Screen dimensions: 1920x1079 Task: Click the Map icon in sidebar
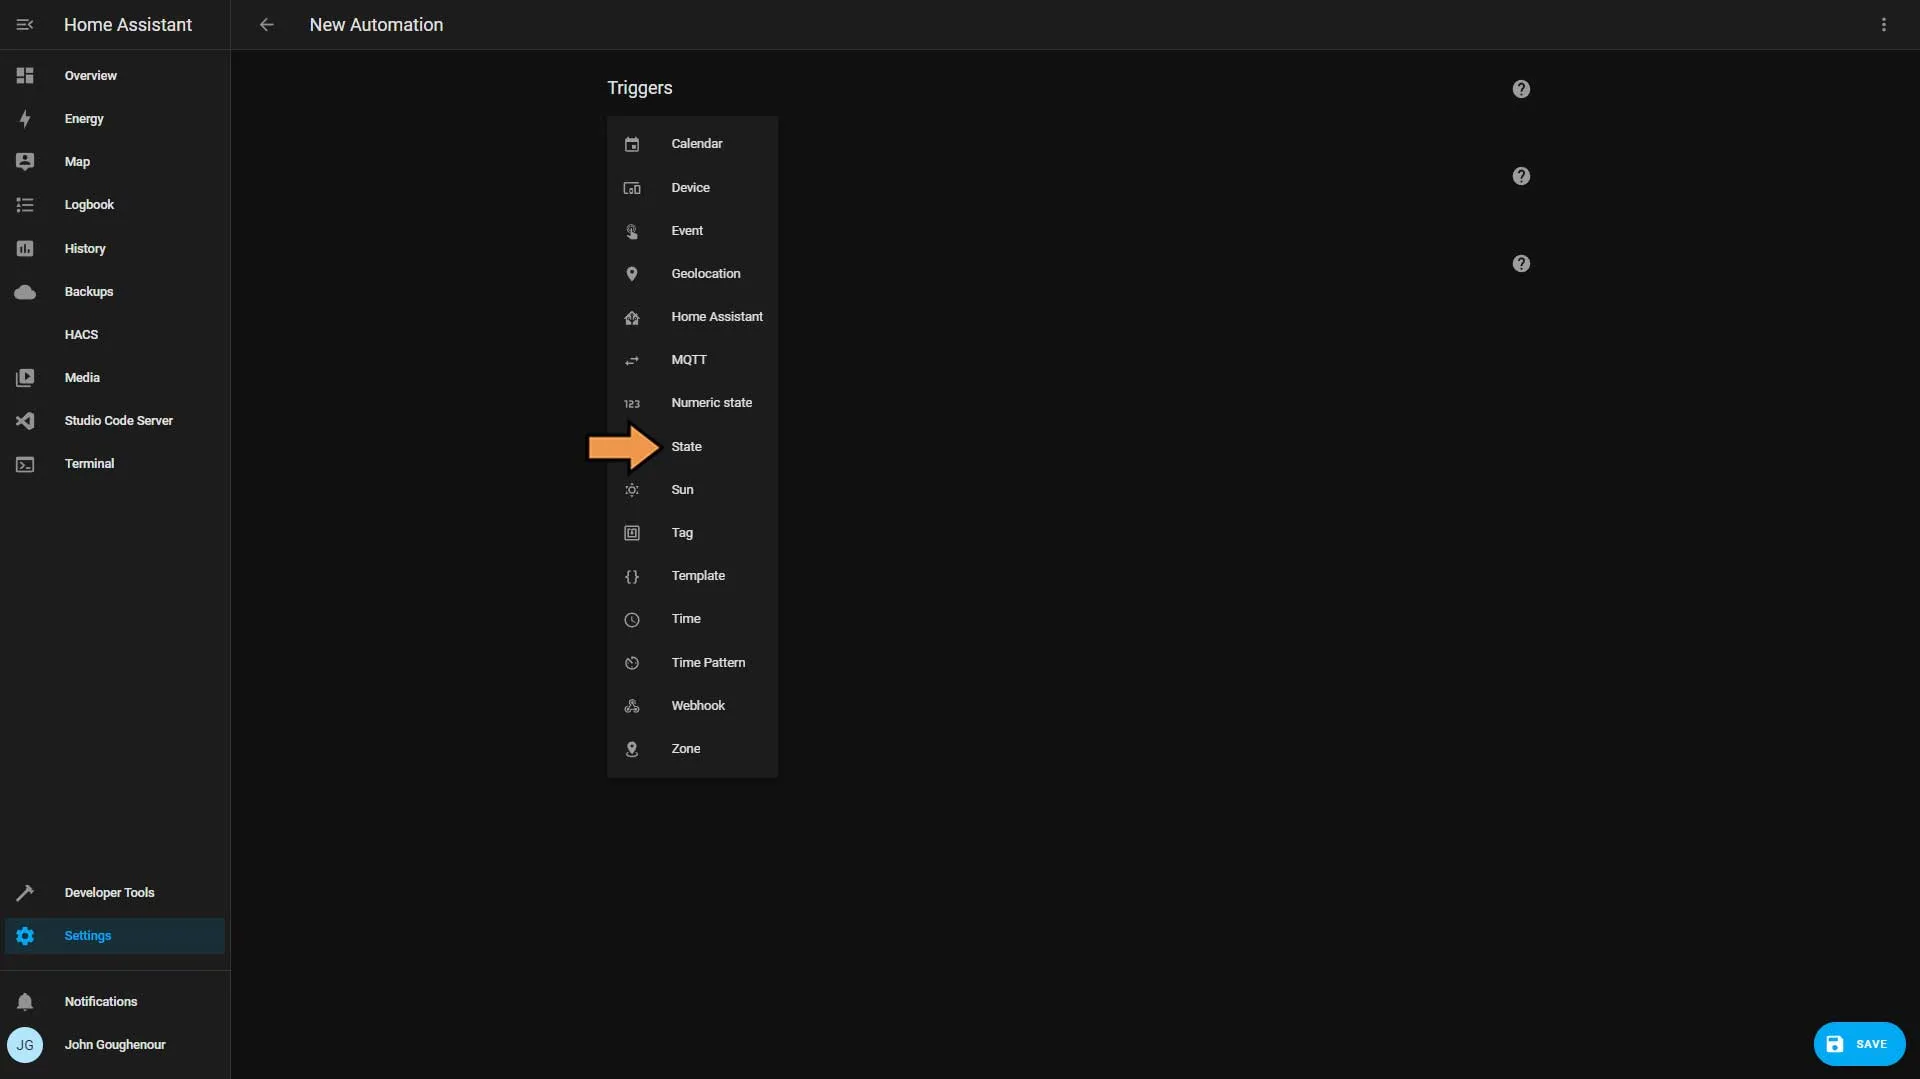[25, 162]
